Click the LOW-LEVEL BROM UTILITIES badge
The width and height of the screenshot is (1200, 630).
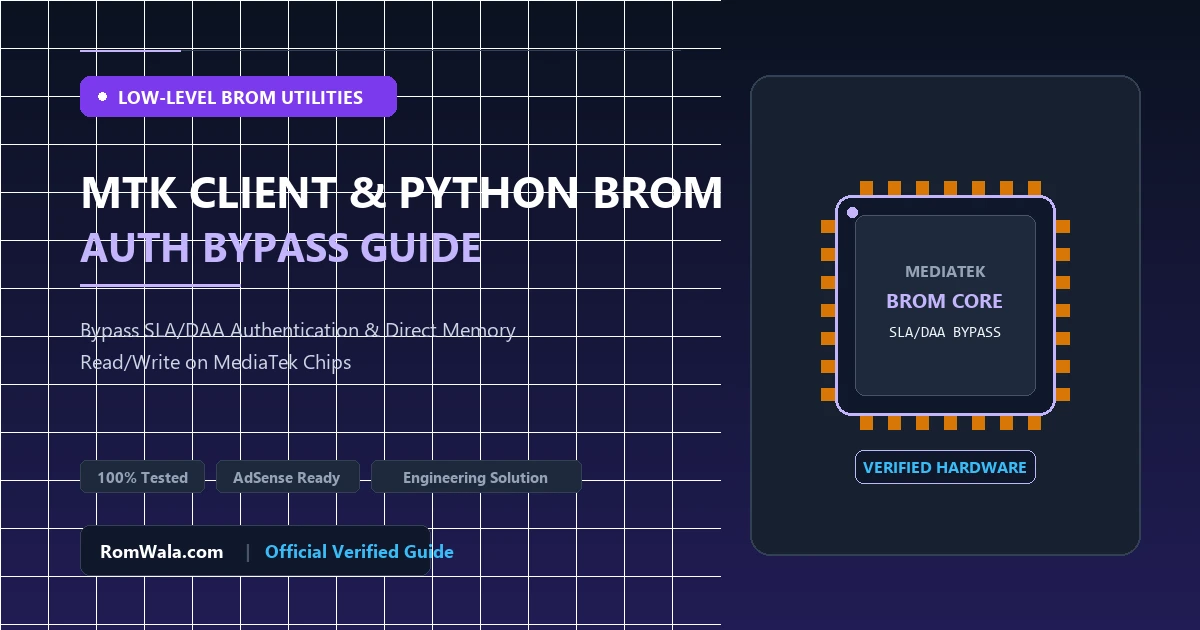click(x=238, y=97)
